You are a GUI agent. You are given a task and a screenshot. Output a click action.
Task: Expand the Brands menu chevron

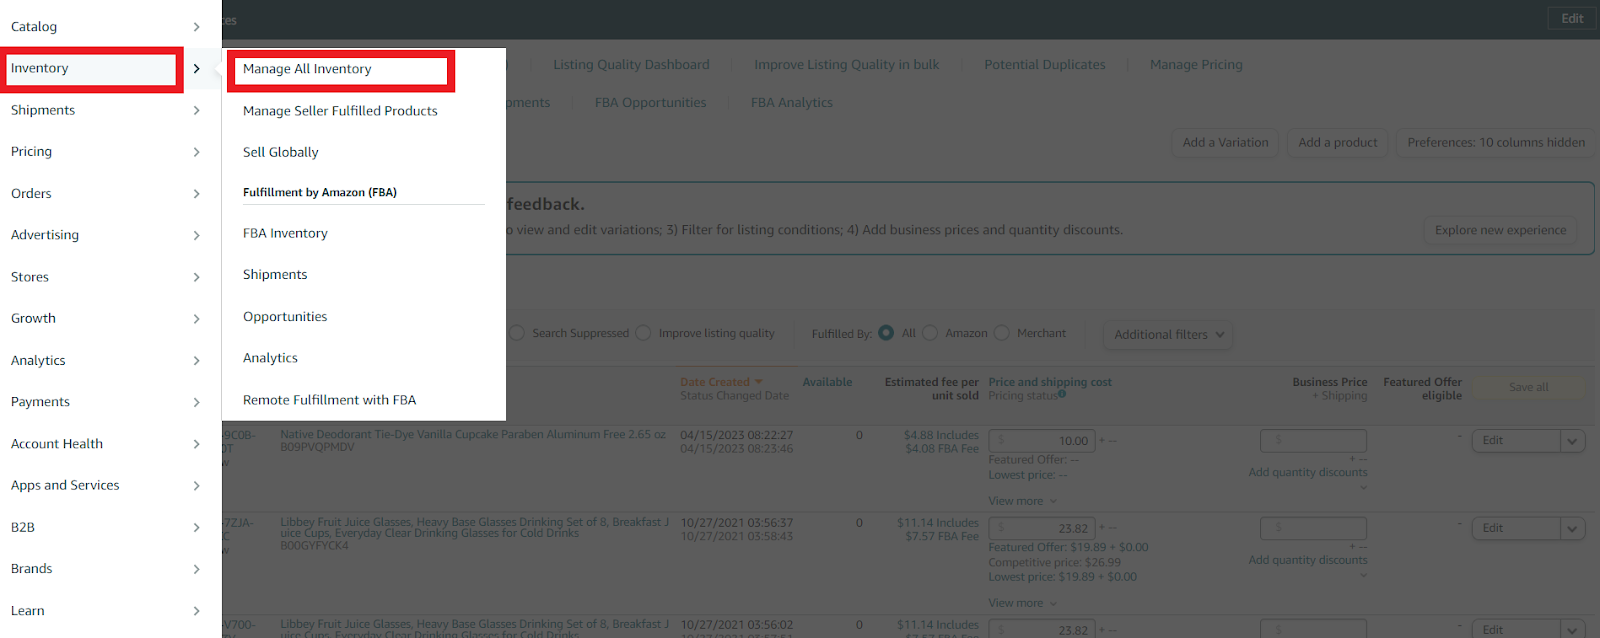click(x=196, y=569)
